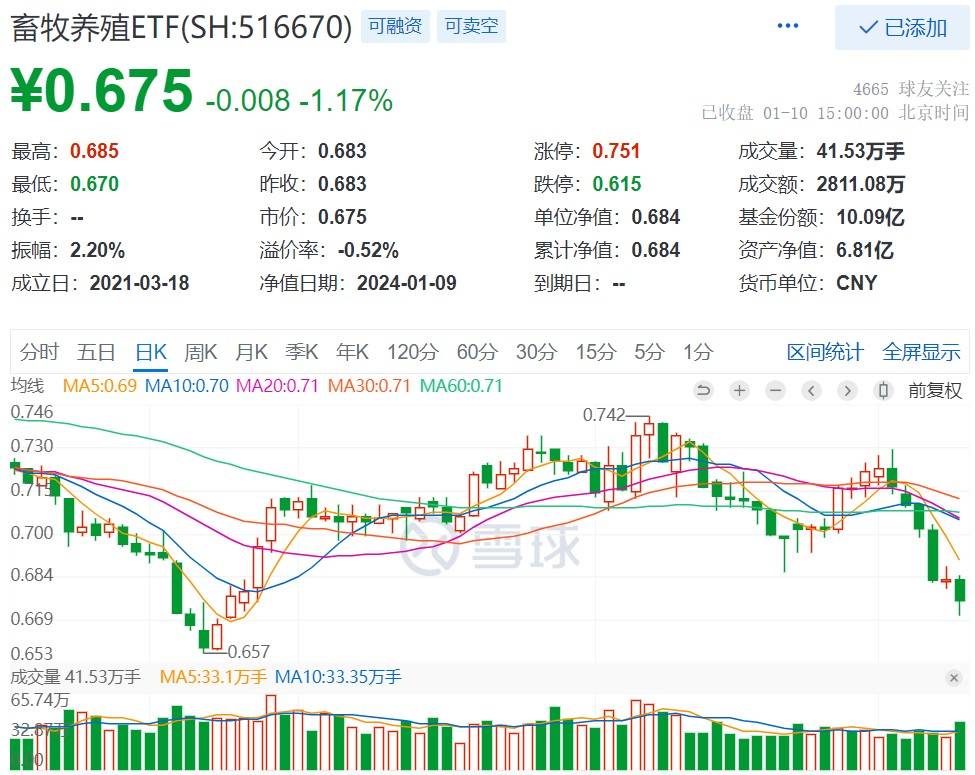Open the ellipsis more-options icon

pos(788,24)
